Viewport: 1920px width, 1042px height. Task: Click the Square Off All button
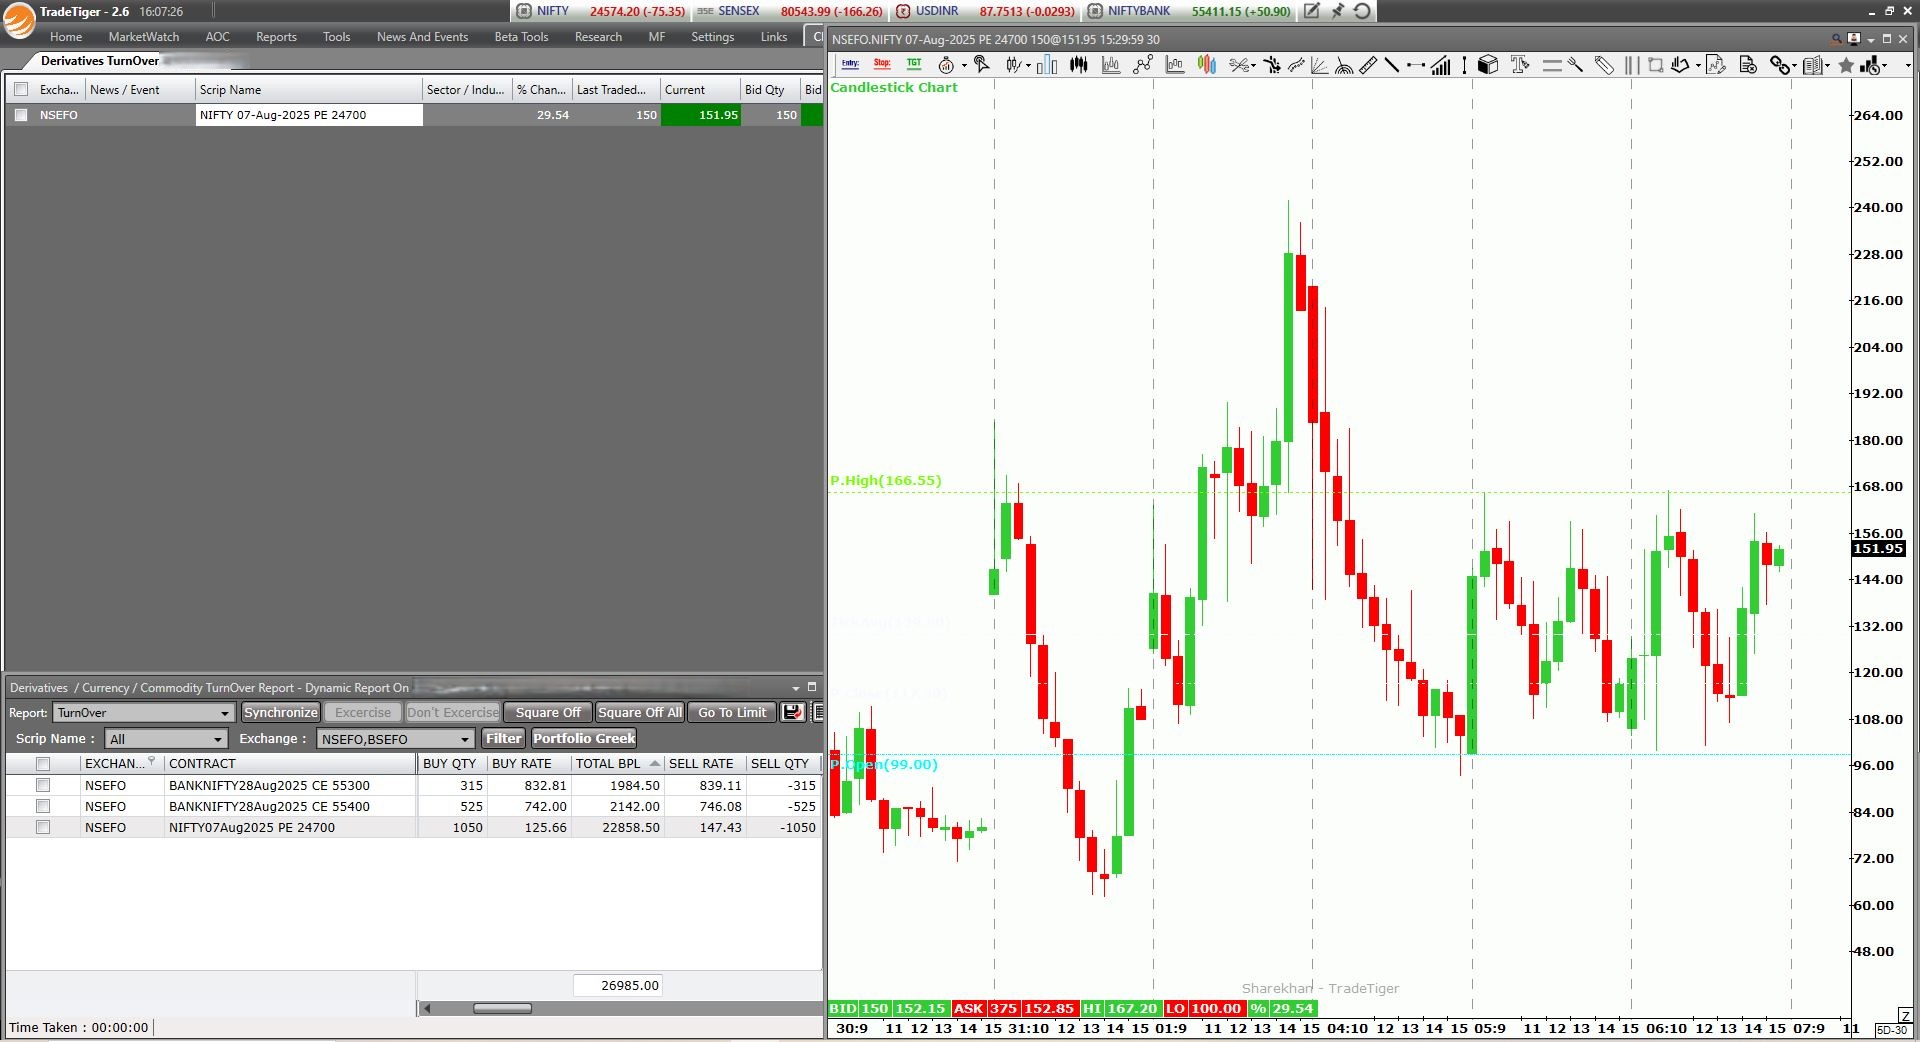click(x=640, y=712)
